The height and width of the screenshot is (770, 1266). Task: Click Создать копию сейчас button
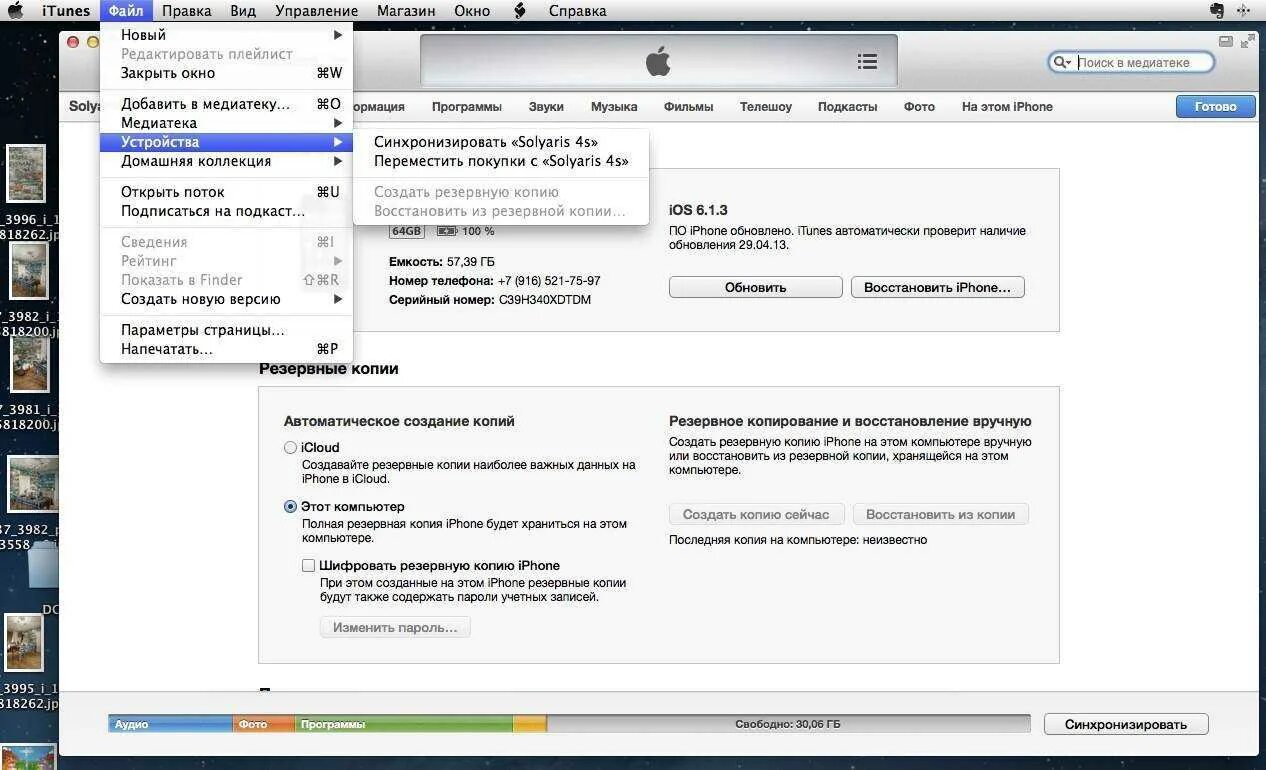coord(756,514)
